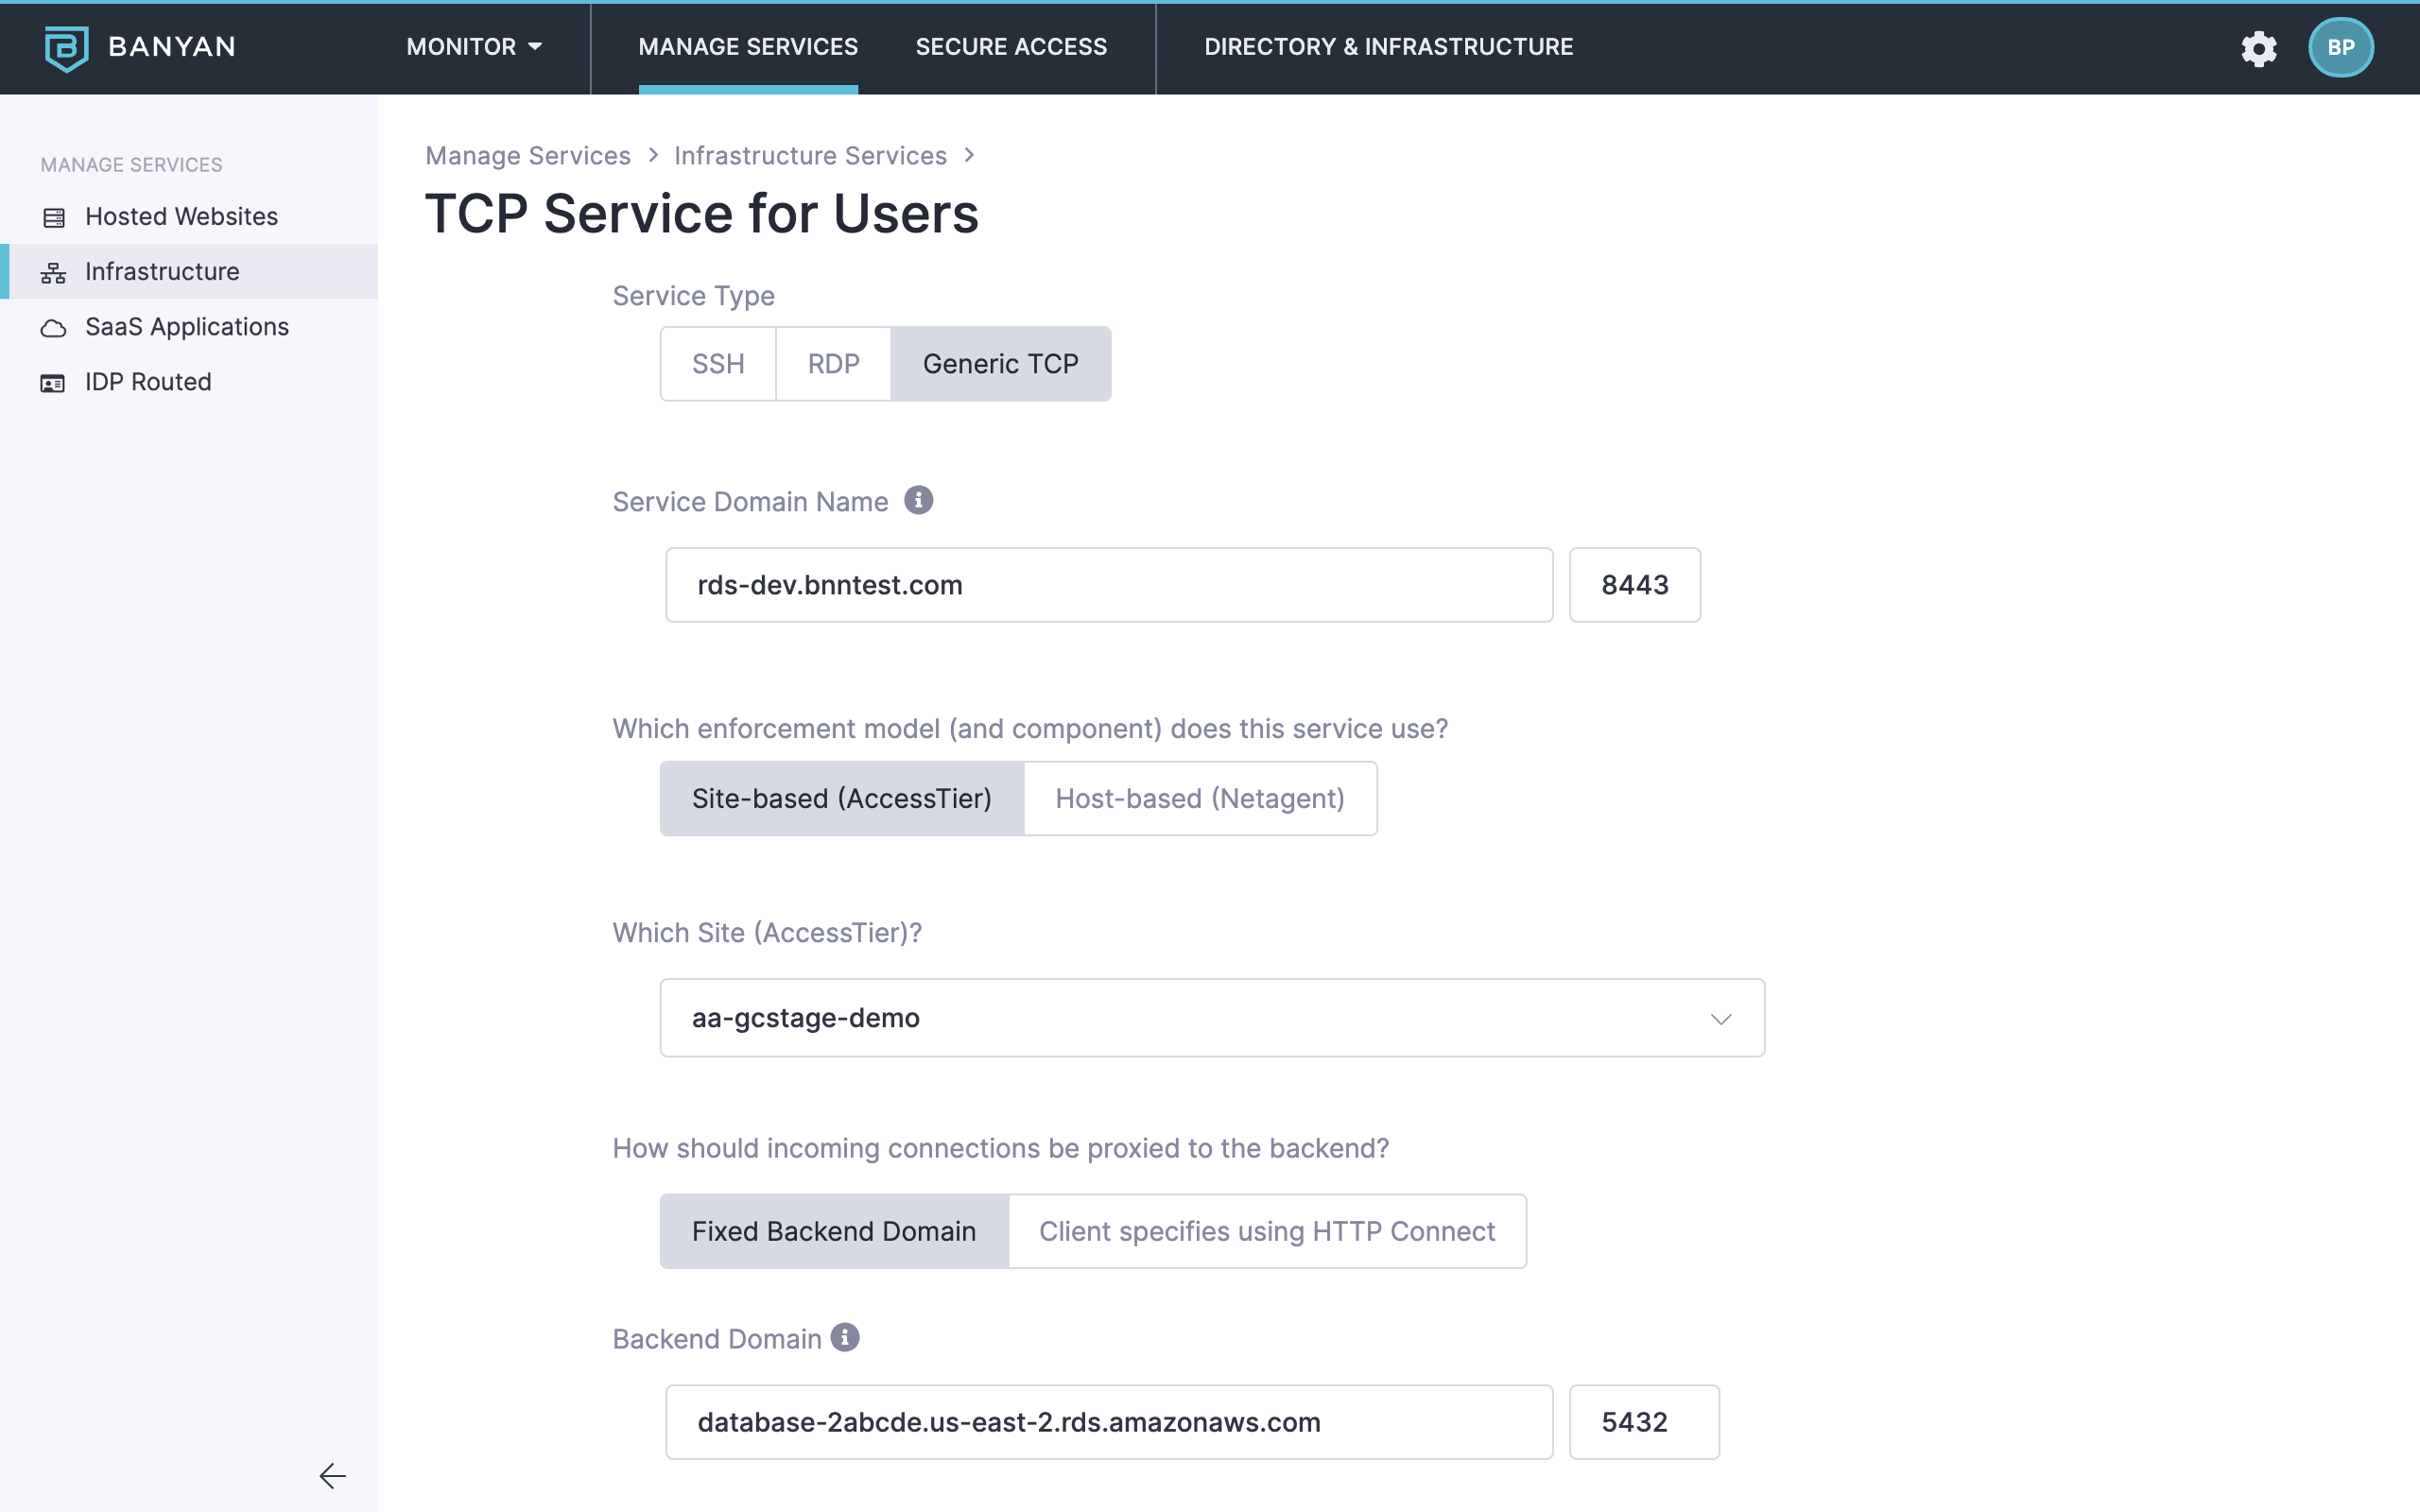The width and height of the screenshot is (2420, 1512).
Task: Open Directory & Infrastructure tab
Action: click(1388, 47)
